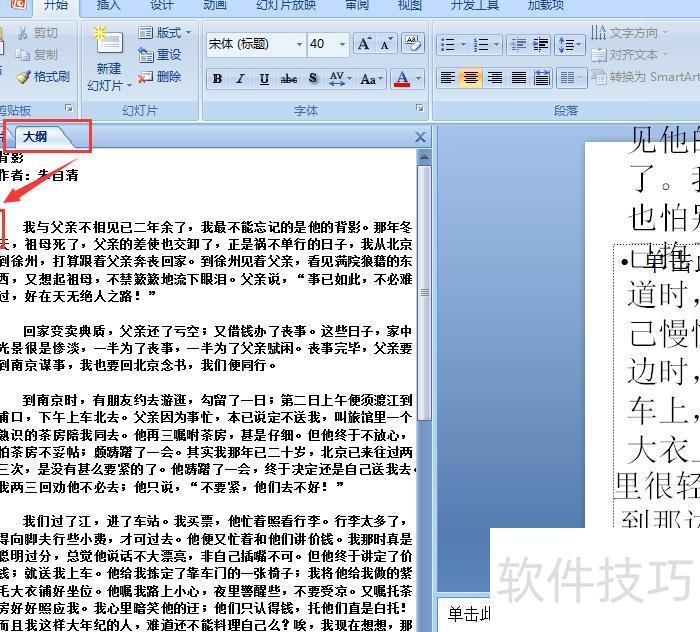The height and width of the screenshot is (632, 700).
Task: Increase font size with the large A icon
Action: [364, 44]
